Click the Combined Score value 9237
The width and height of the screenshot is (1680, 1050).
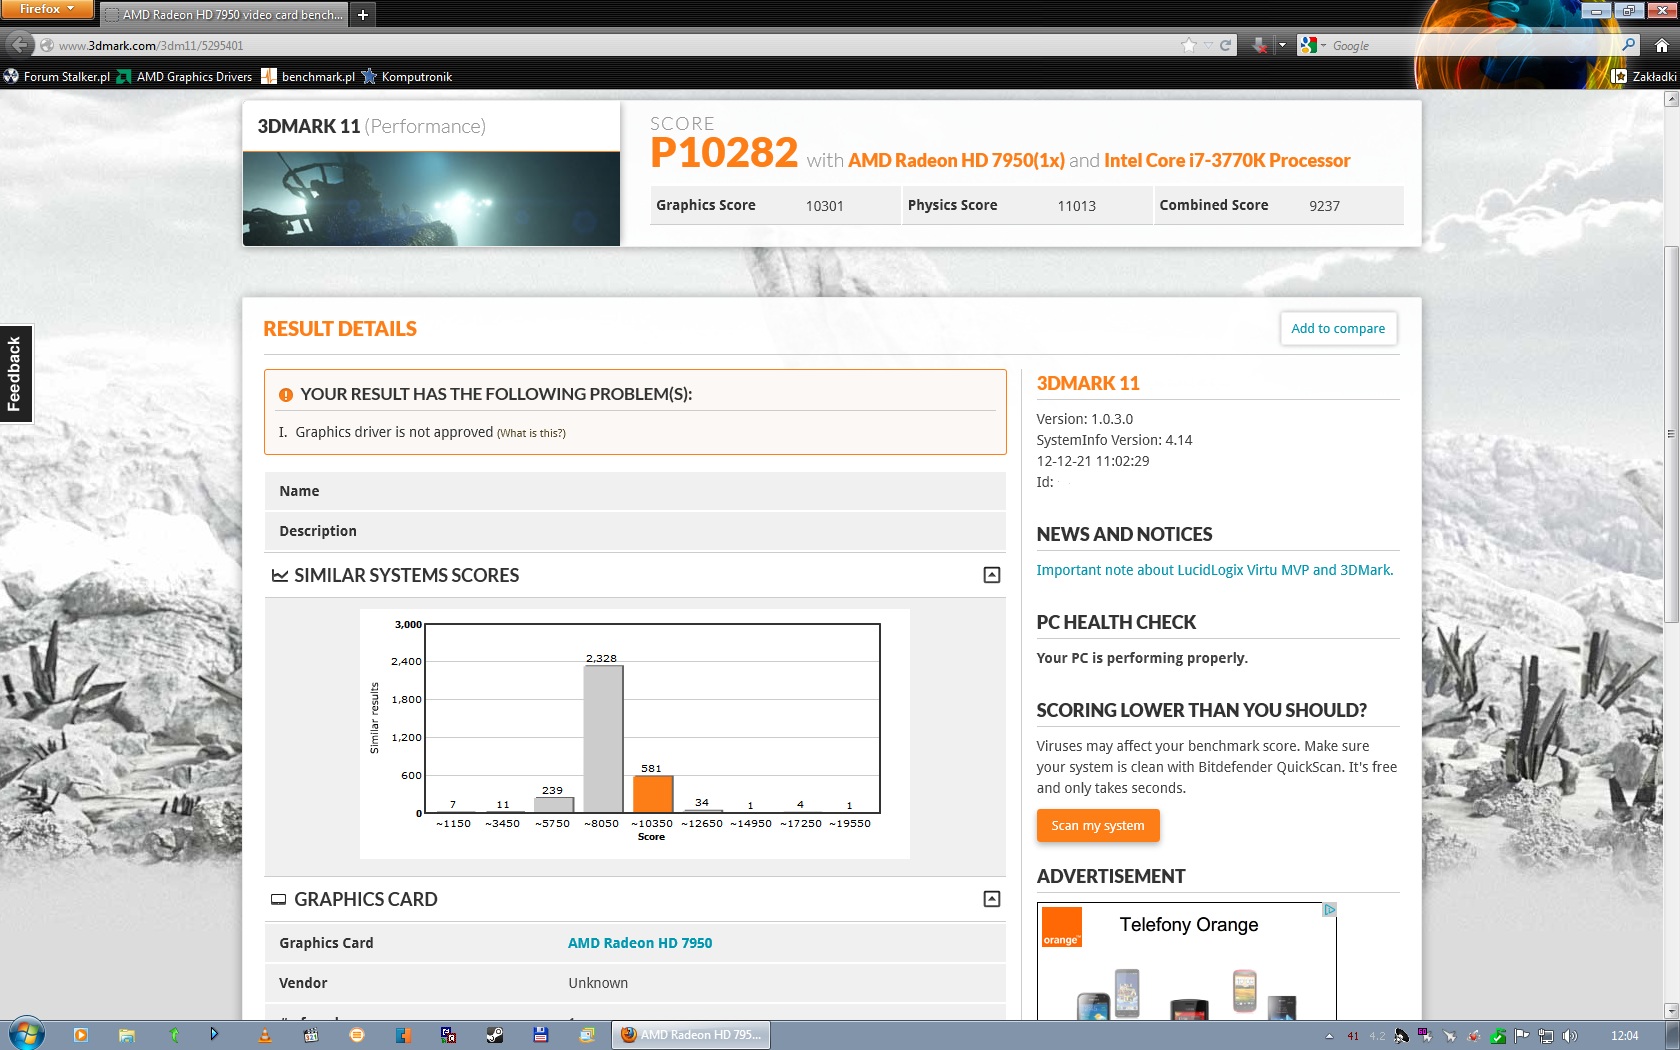pos(1324,206)
